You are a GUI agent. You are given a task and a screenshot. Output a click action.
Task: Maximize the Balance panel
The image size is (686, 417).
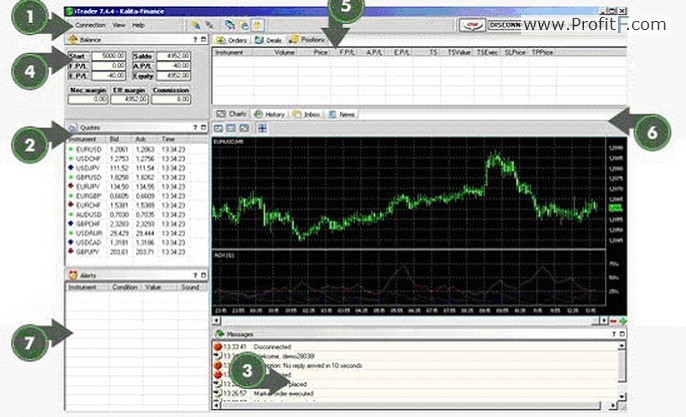203,39
